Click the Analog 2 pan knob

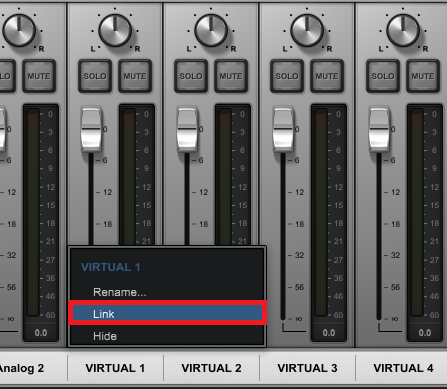coord(19,31)
